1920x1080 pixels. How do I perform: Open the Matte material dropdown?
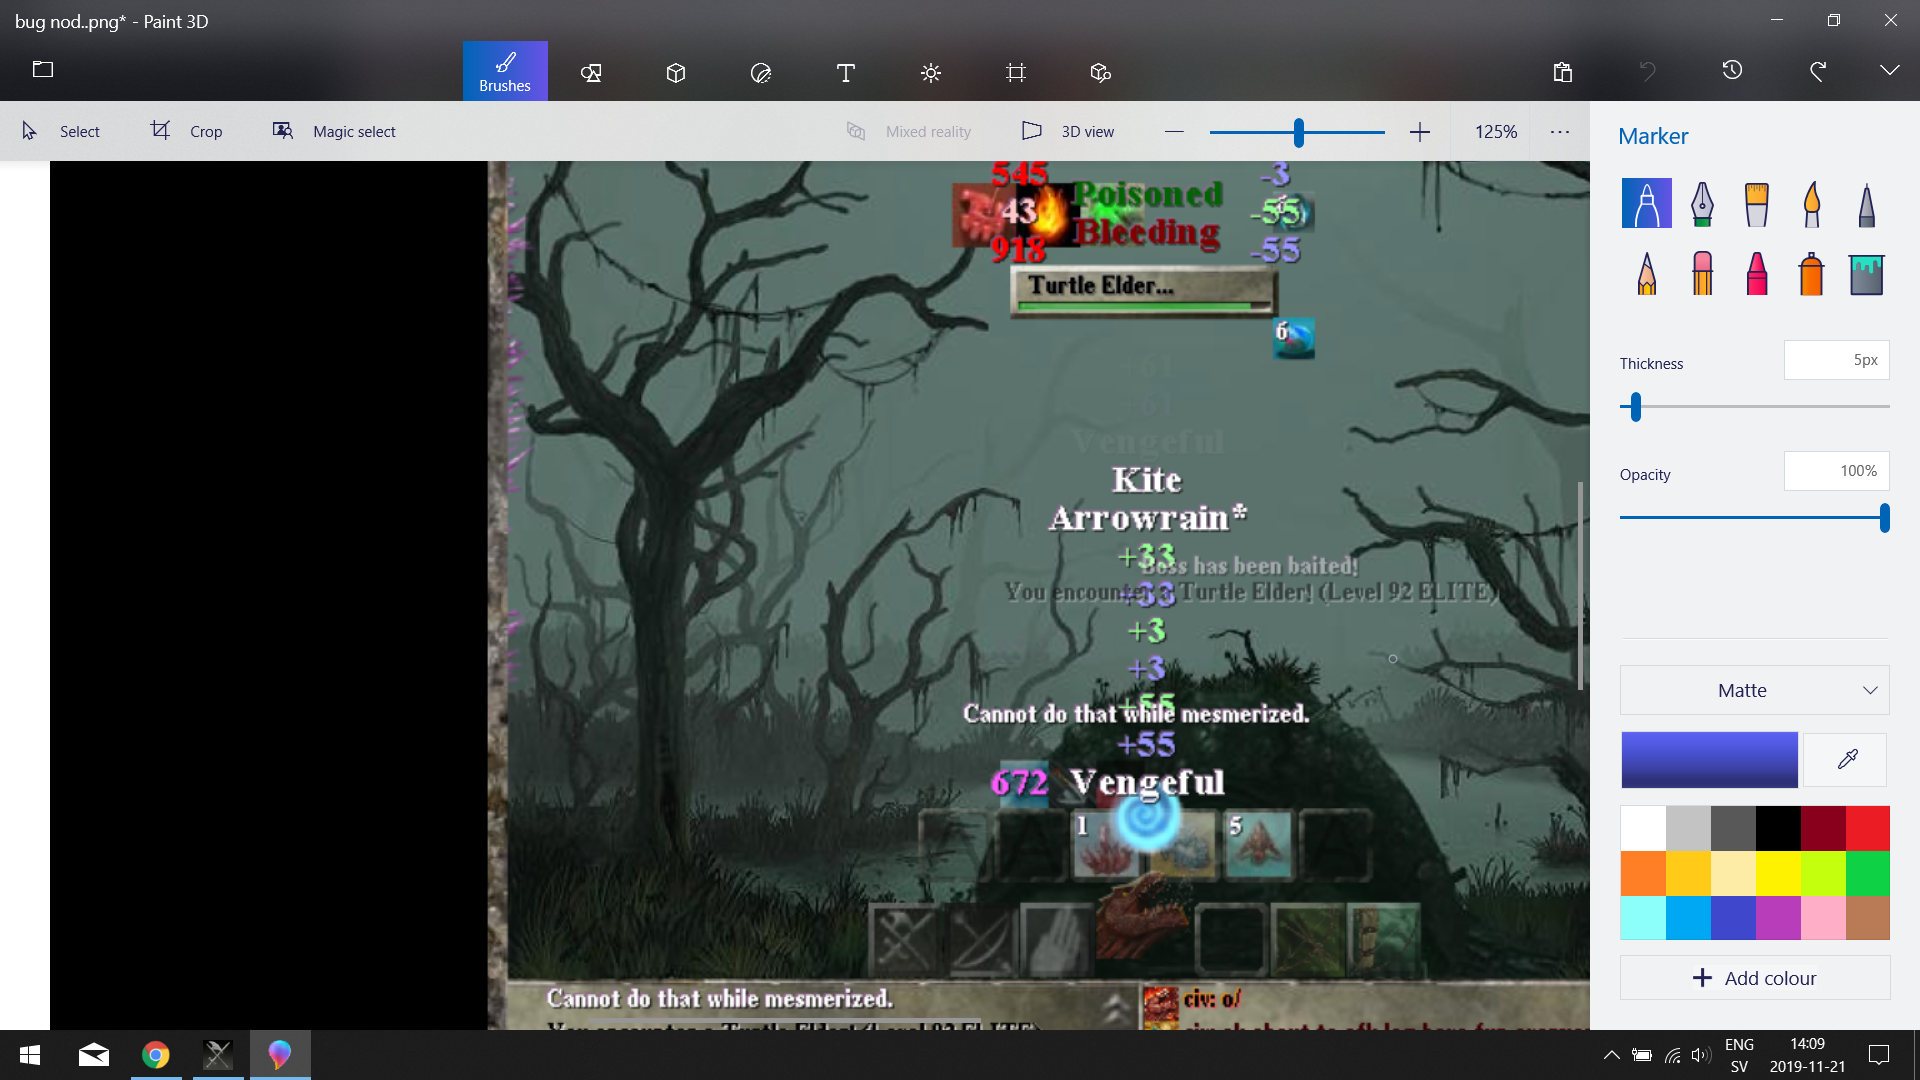[1754, 690]
